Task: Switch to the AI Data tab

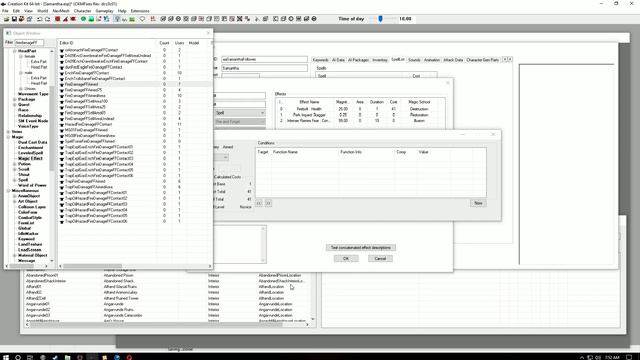Action: (x=338, y=60)
